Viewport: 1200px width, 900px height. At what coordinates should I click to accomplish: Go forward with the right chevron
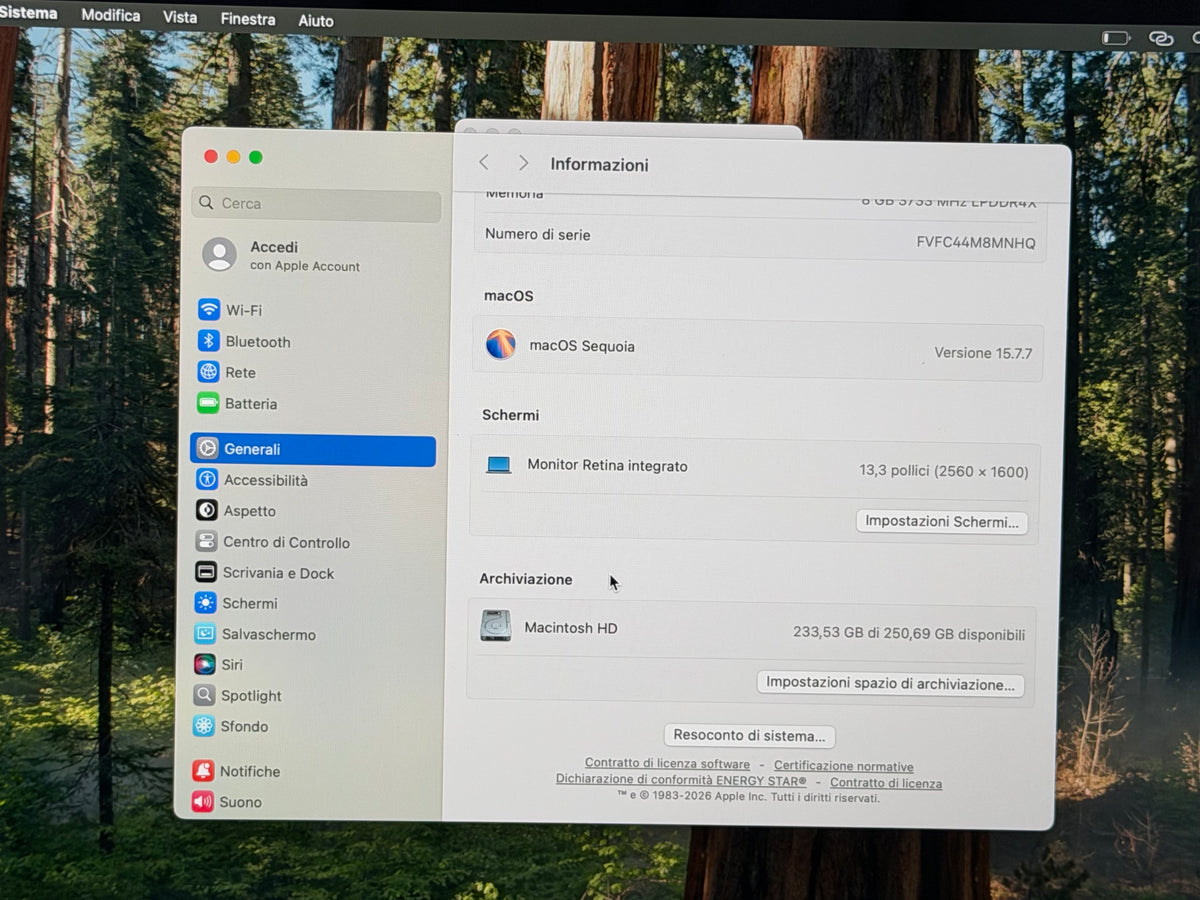point(523,163)
